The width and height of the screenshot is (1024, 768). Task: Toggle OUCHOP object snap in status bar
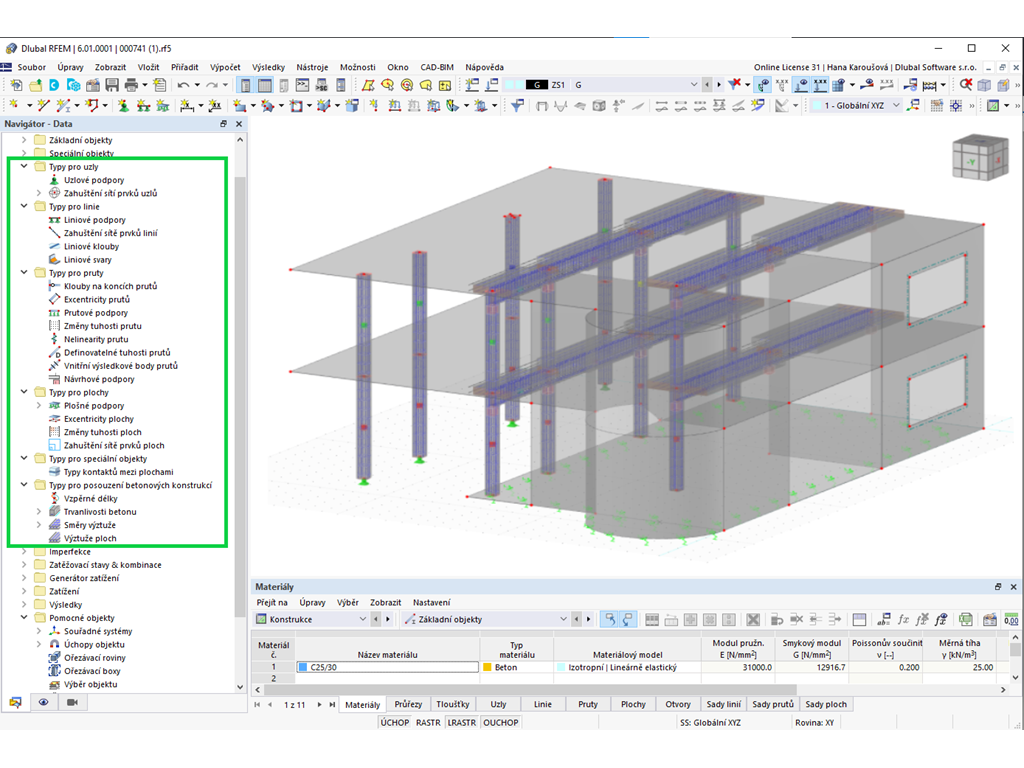pos(501,722)
